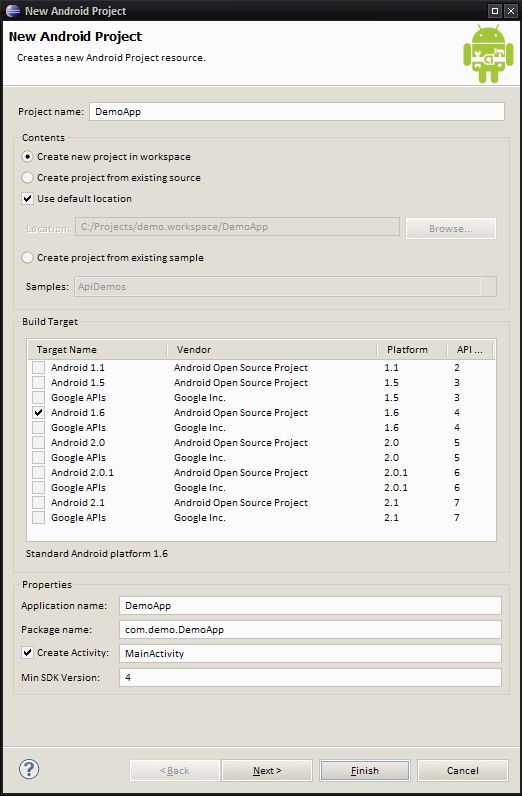Screen dimensions: 522x796
Task: Focus the Project name field
Action: tap(297, 112)
